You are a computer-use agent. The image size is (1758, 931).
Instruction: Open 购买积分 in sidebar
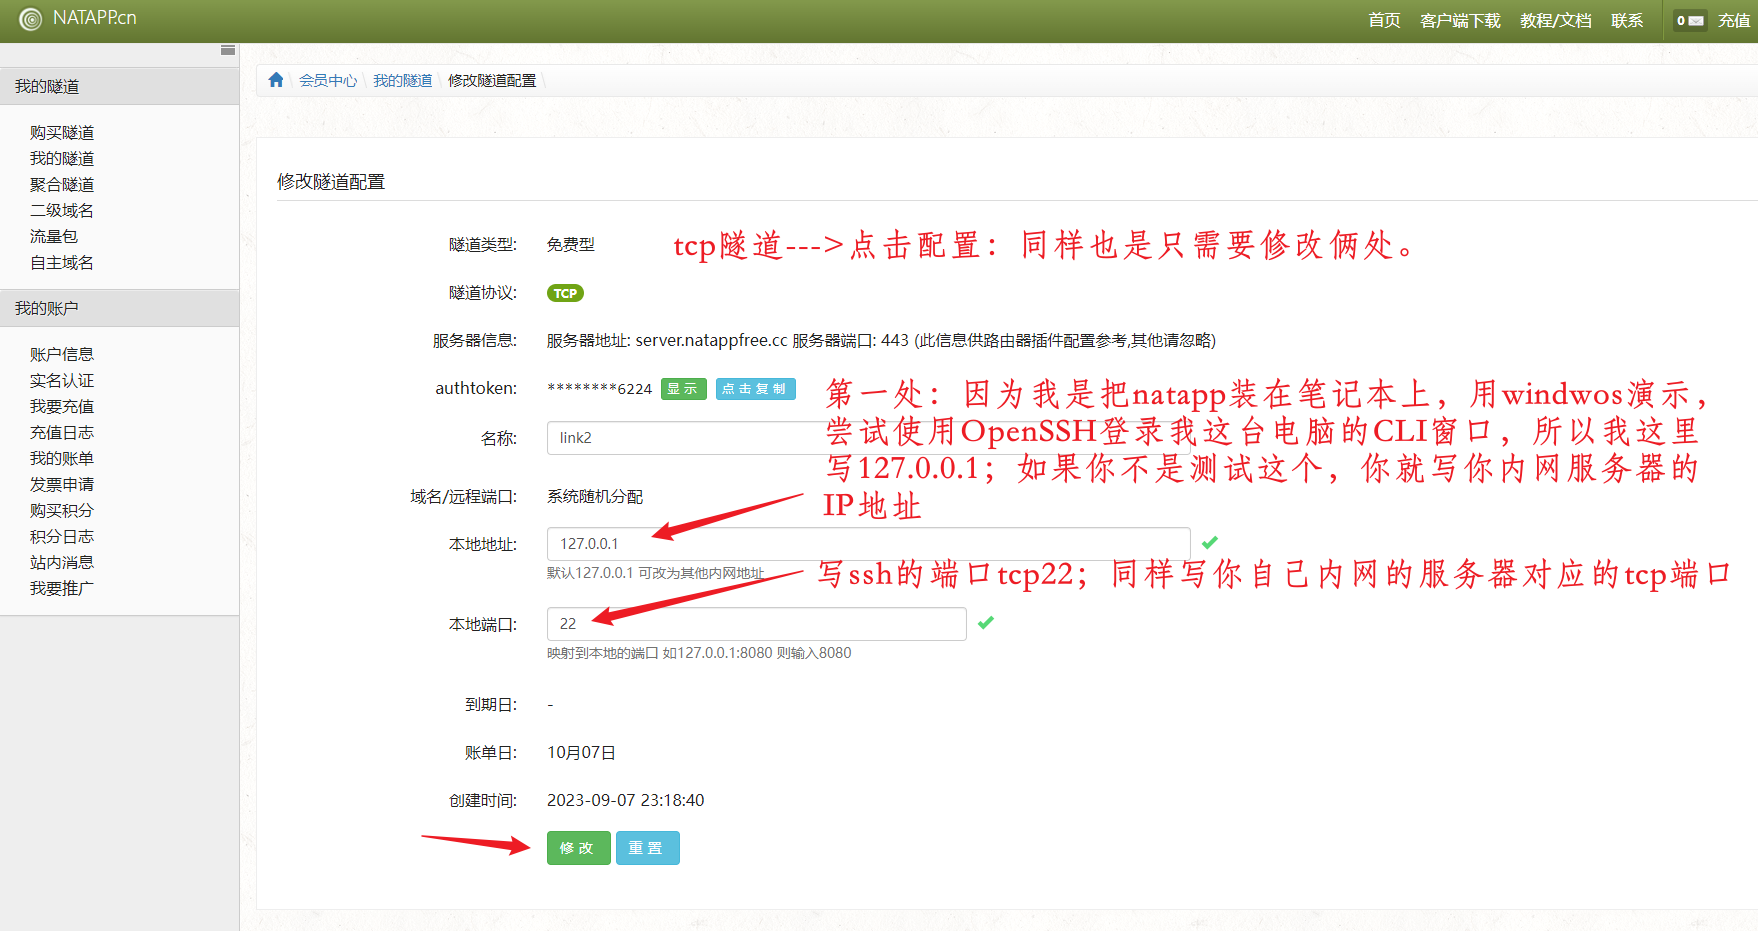point(62,510)
